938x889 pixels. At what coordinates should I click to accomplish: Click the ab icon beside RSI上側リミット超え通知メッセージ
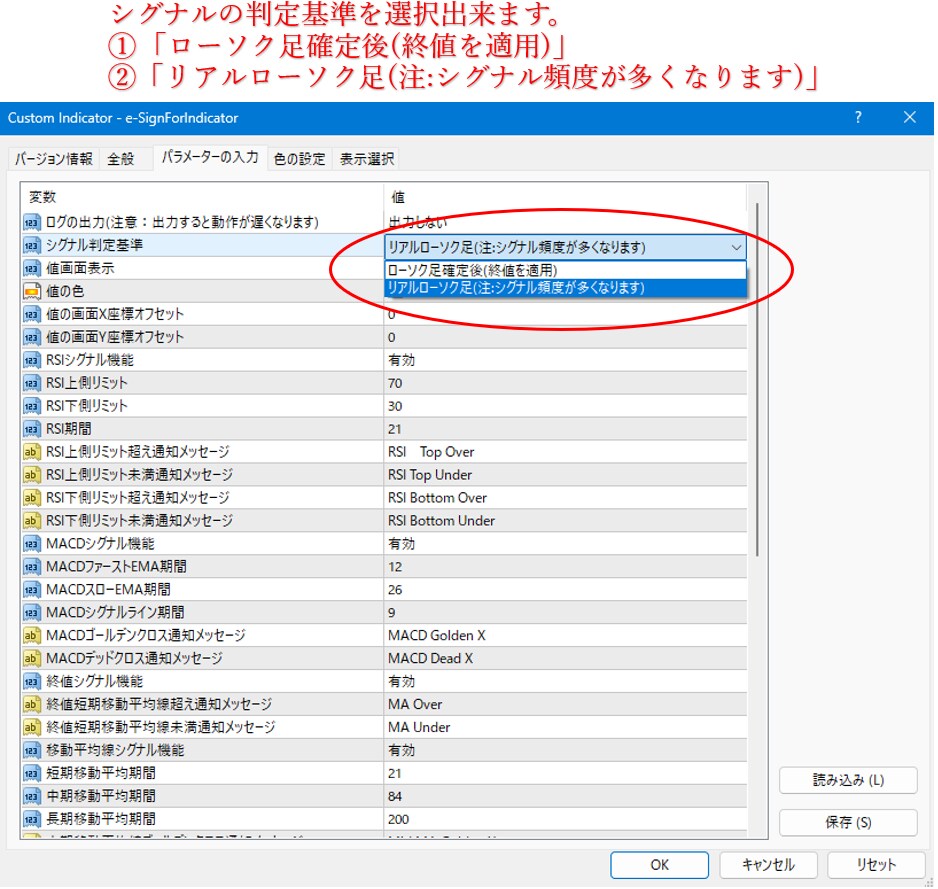(31, 452)
